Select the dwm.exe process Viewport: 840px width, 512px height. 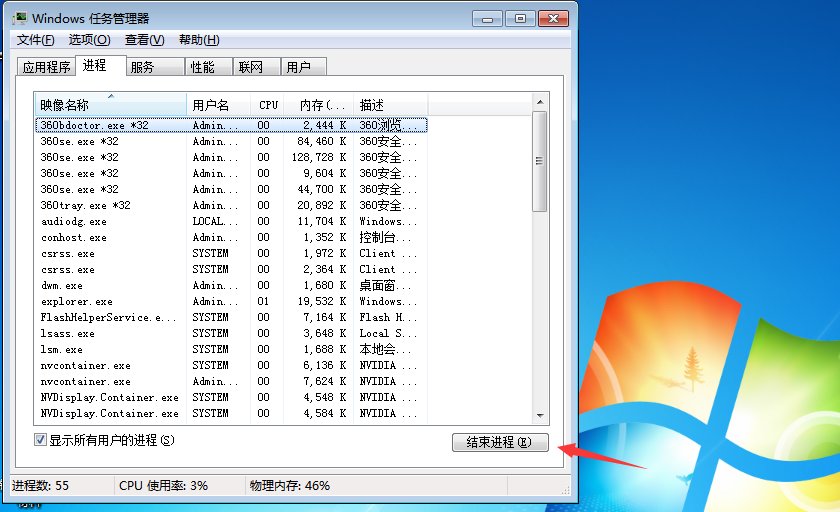pos(231,285)
